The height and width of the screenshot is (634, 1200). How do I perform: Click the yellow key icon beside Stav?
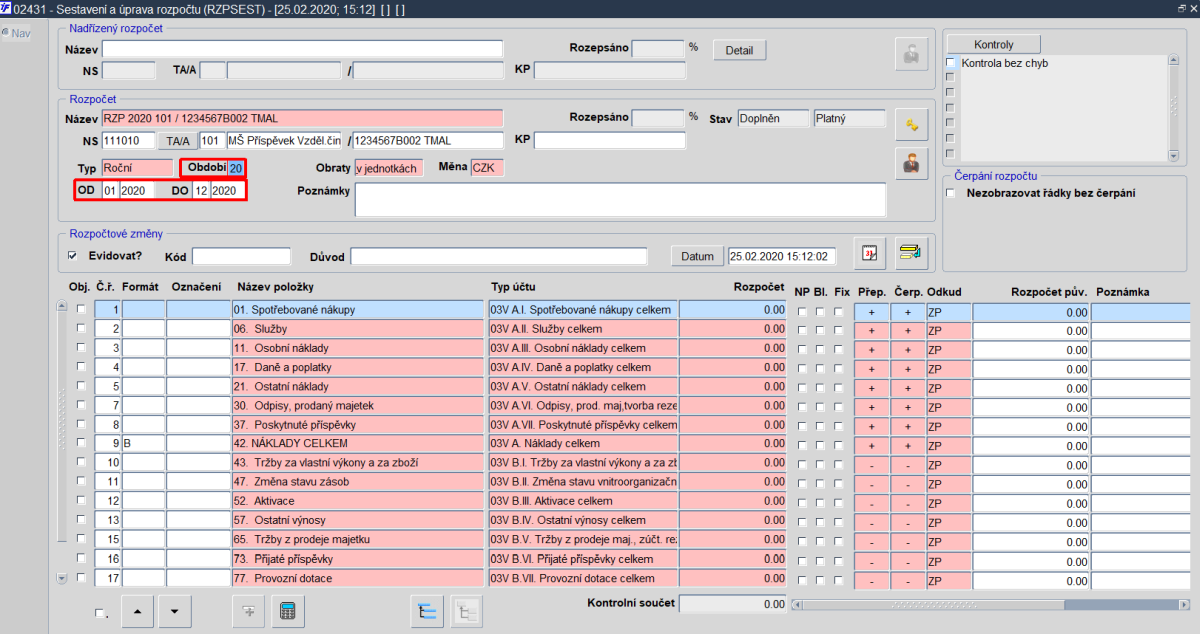tap(911, 124)
